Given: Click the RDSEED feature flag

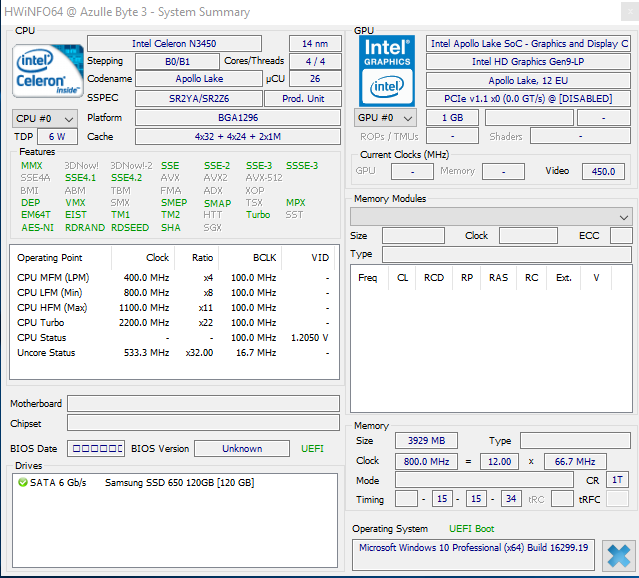Looking at the screenshot, I should (130, 227).
